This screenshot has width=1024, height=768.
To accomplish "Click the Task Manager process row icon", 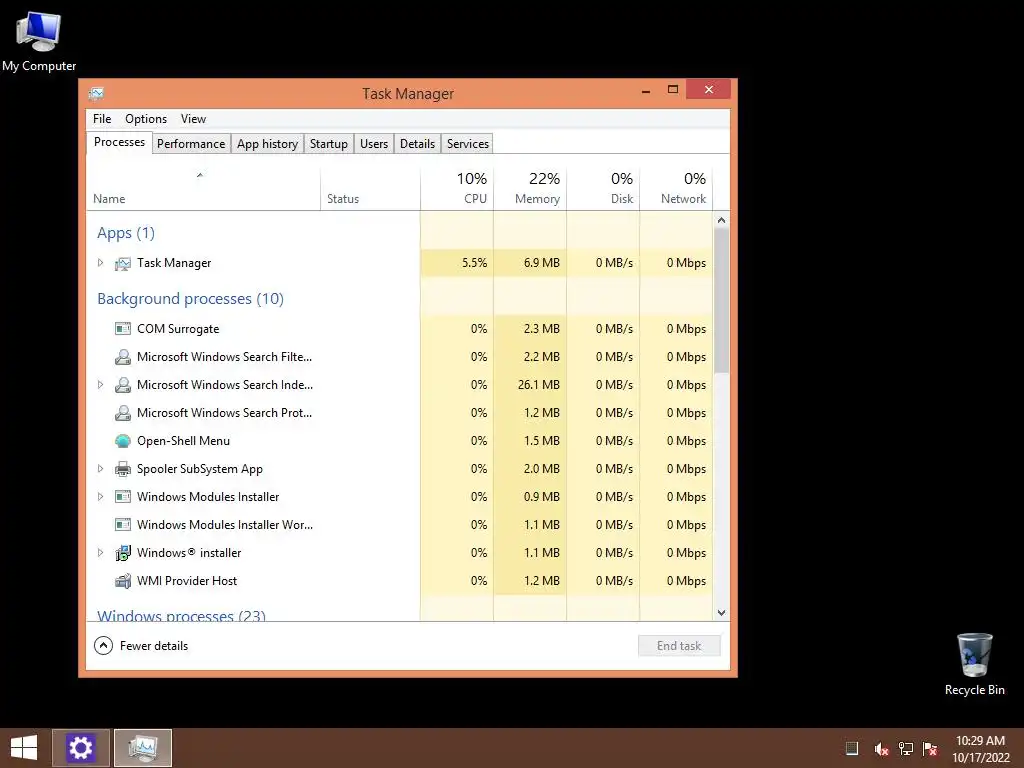I will point(123,263).
